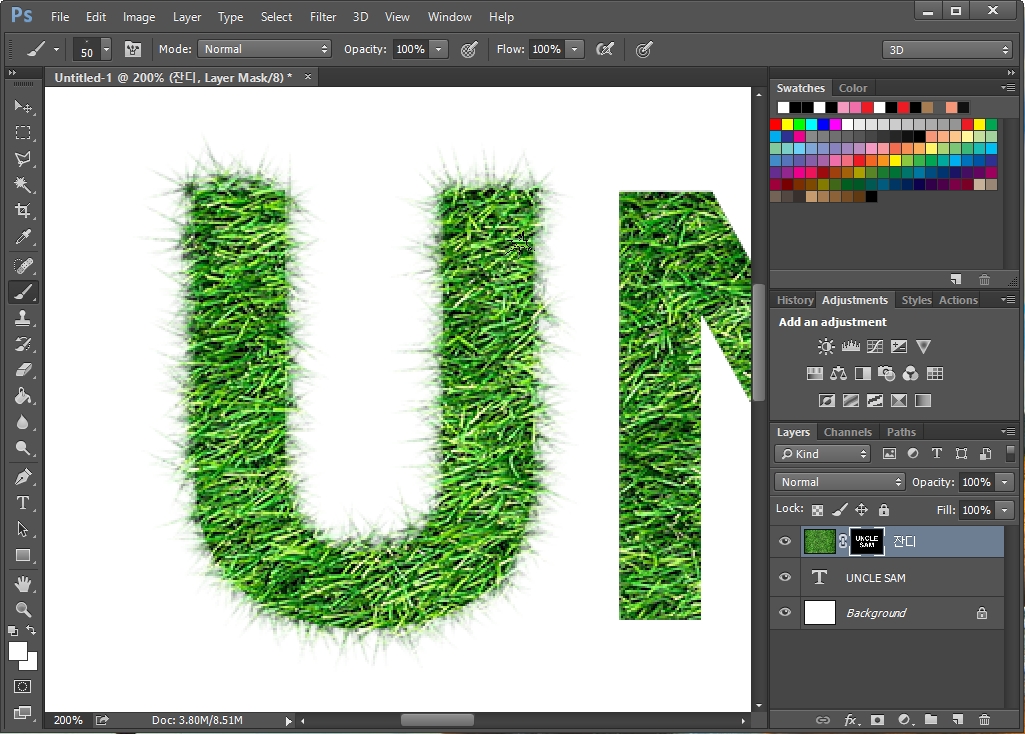Open the Flow slider dropdown

(x=575, y=49)
